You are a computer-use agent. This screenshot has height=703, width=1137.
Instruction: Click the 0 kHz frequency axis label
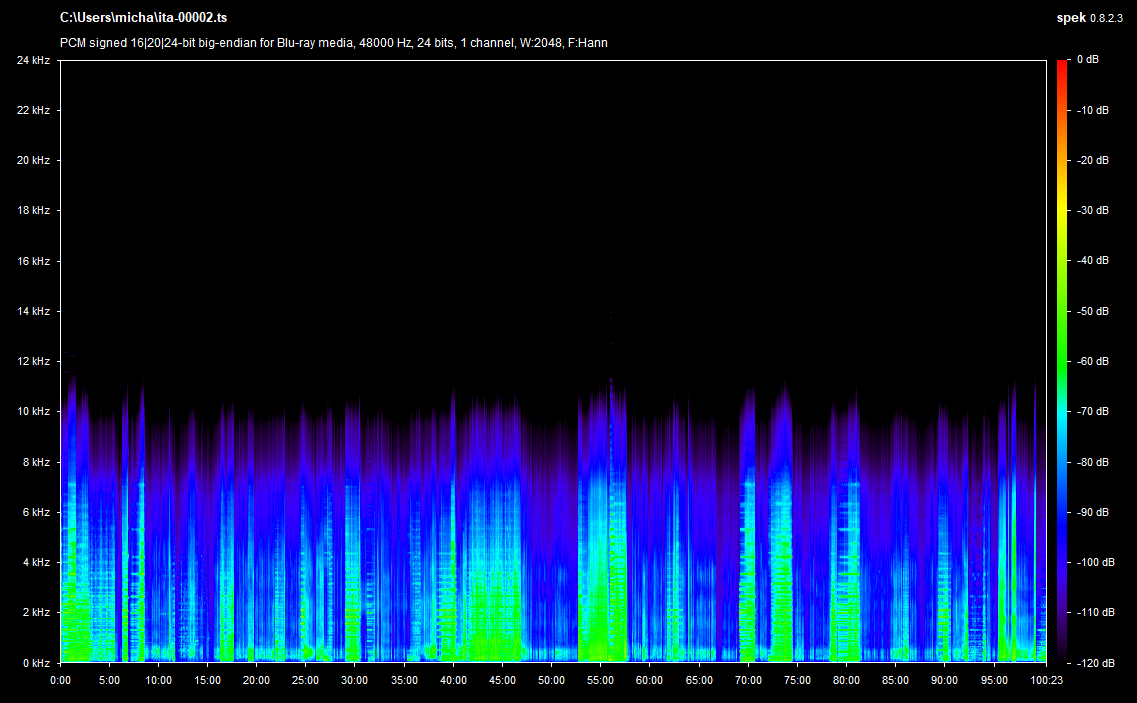(35, 662)
